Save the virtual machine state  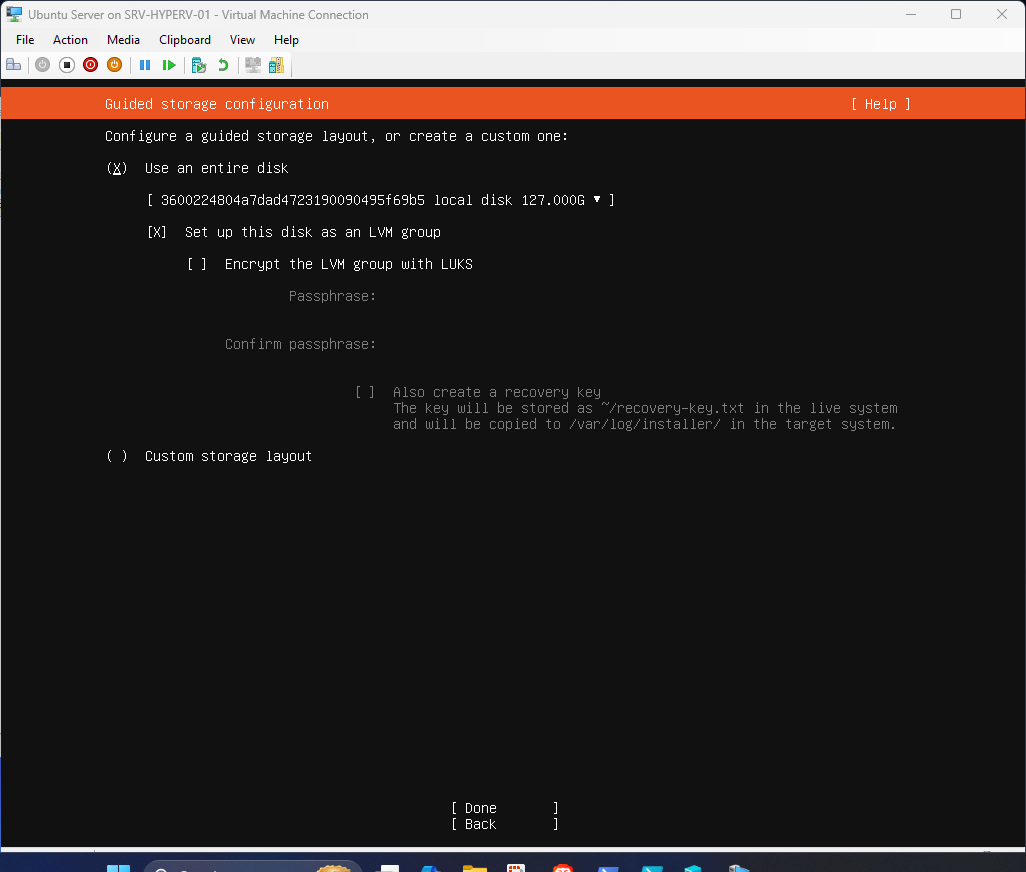[x=114, y=64]
